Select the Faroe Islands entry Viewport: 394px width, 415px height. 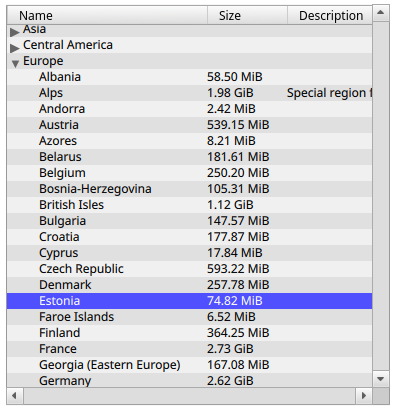(x=189, y=317)
